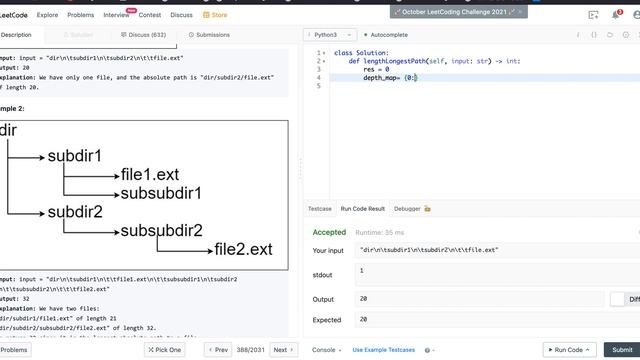640x360 pixels.
Task: Select the Testcase tab
Action: click(320, 209)
